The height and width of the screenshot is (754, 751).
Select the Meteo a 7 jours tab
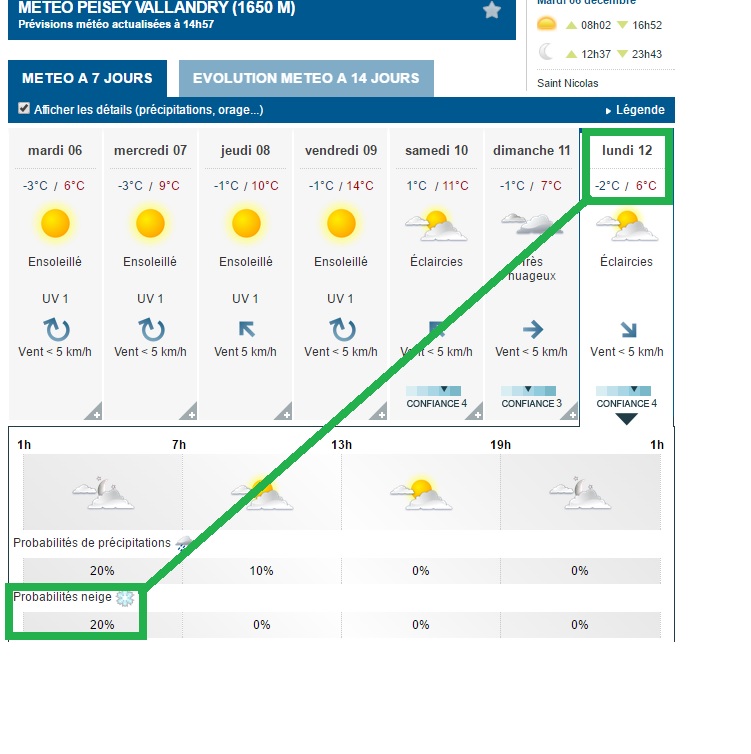[x=87, y=78]
